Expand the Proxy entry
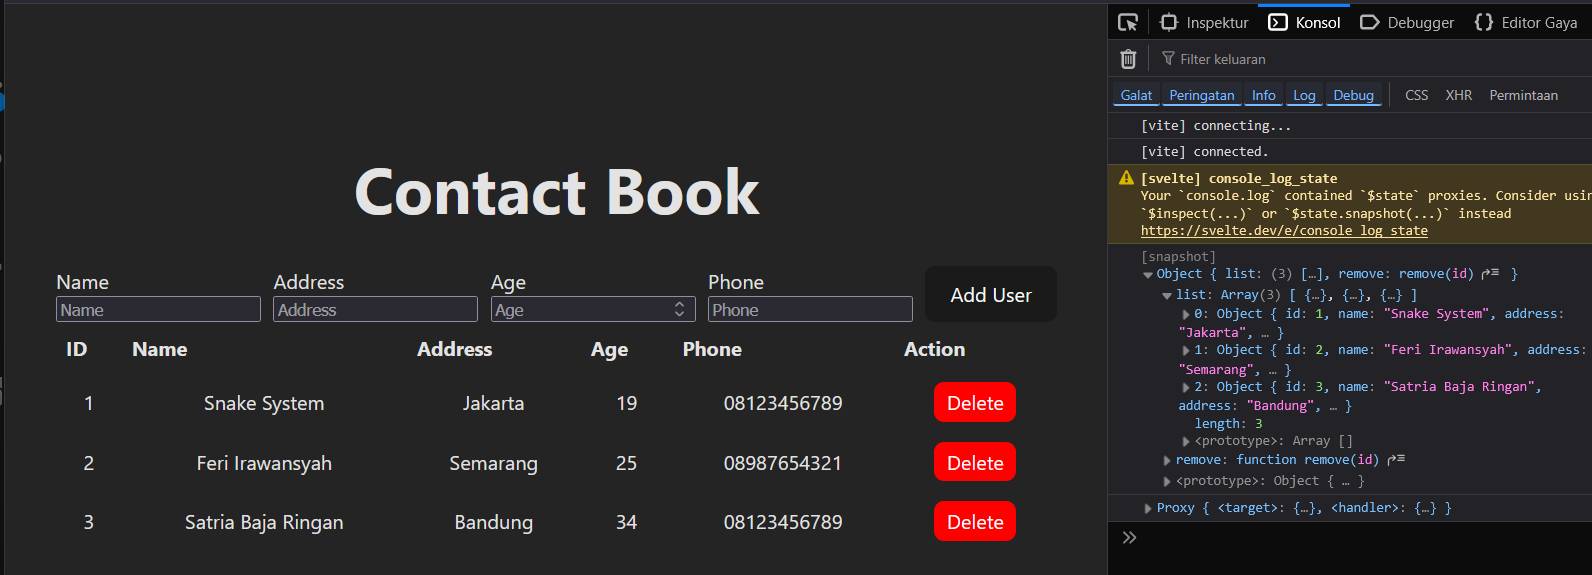Image resolution: width=1592 pixels, height=575 pixels. coord(1148,508)
